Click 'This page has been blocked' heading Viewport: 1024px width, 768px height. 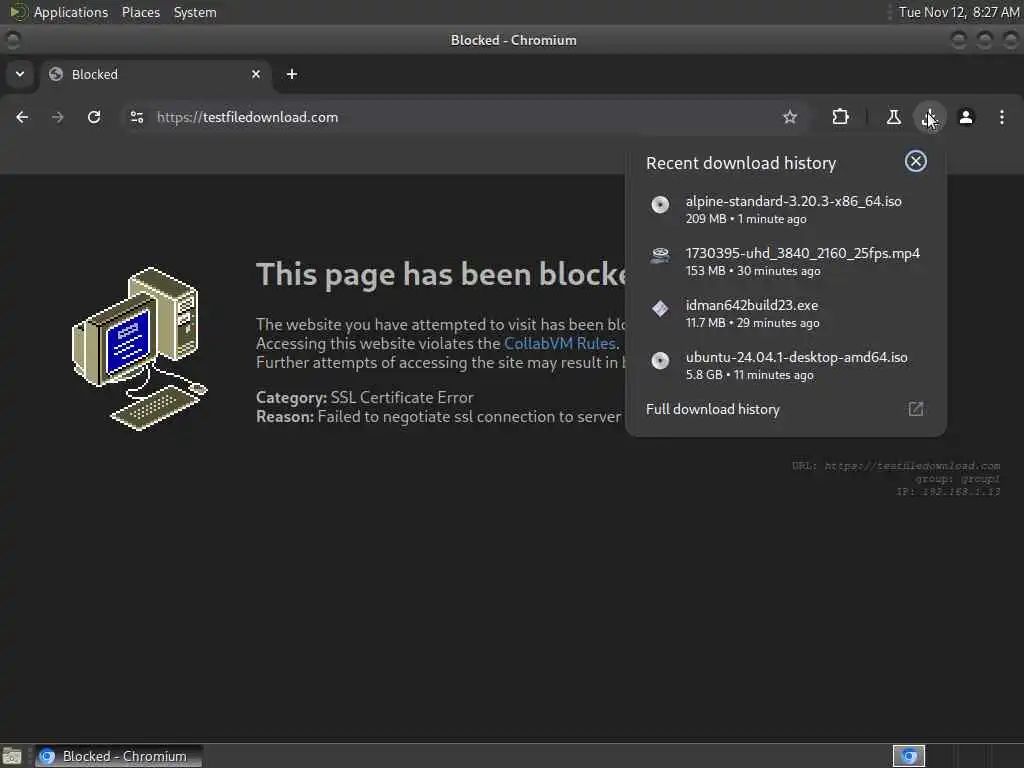pyautogui.click(x=441, y=274)
